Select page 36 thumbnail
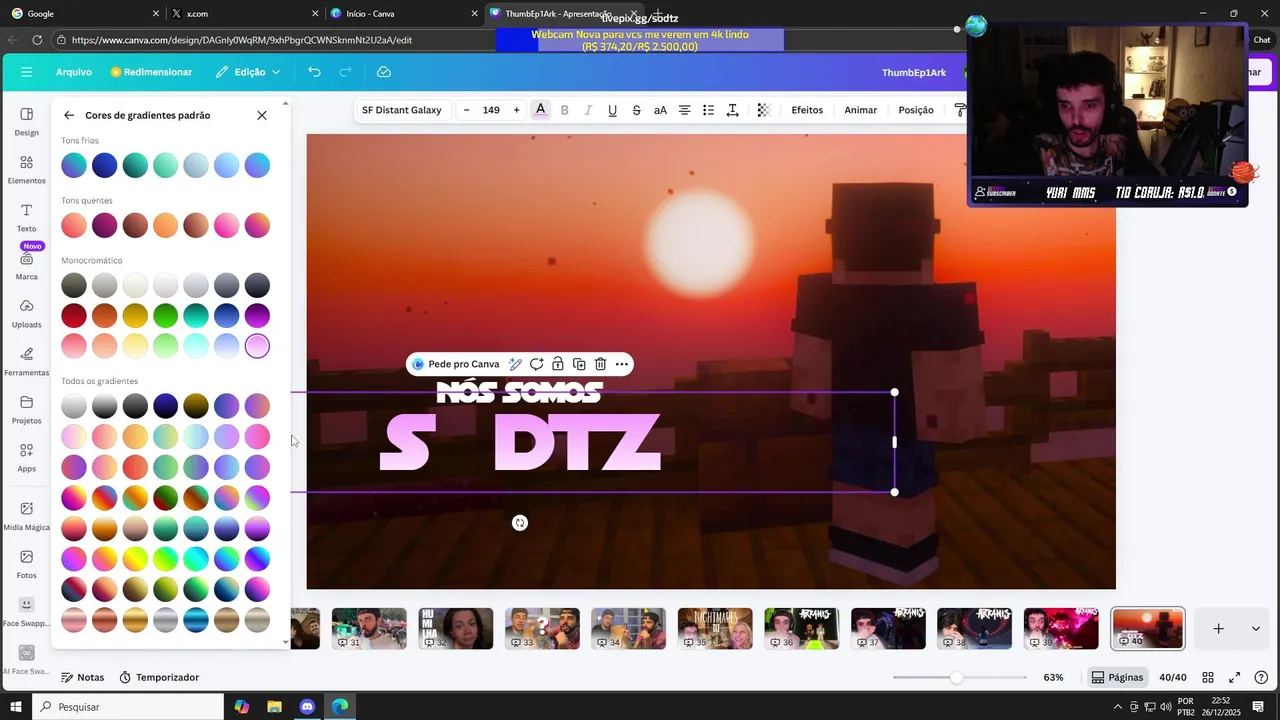Viewport: 1280px width, 720px height. point(802,629)
